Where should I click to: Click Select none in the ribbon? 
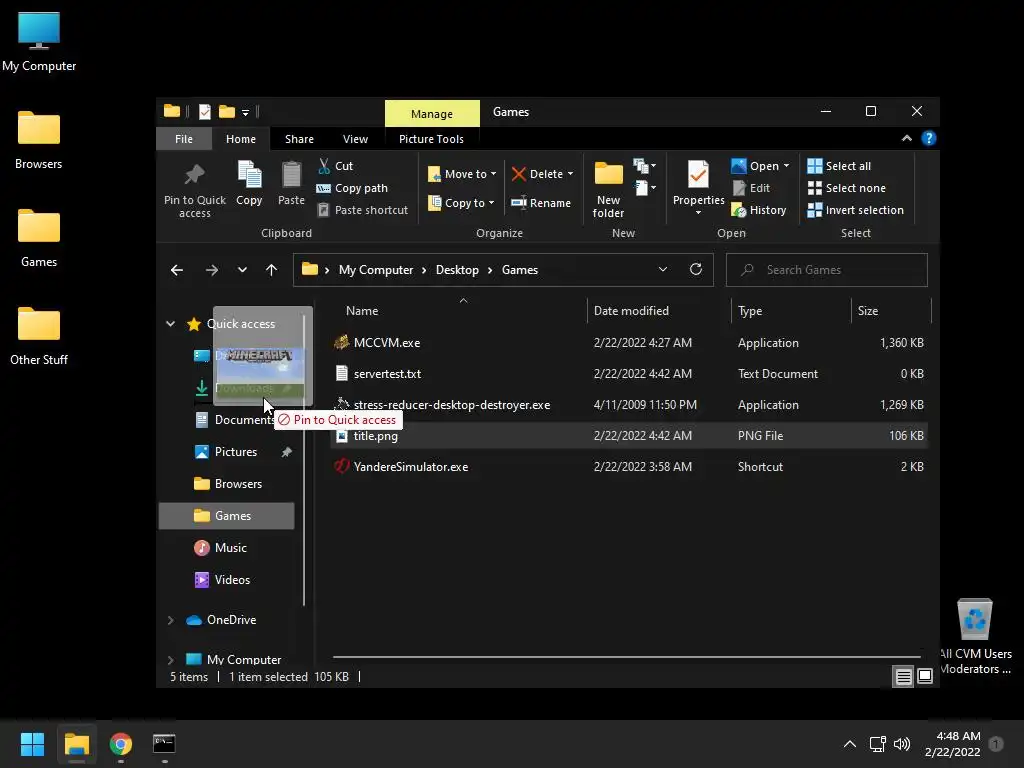click(846, 188)
